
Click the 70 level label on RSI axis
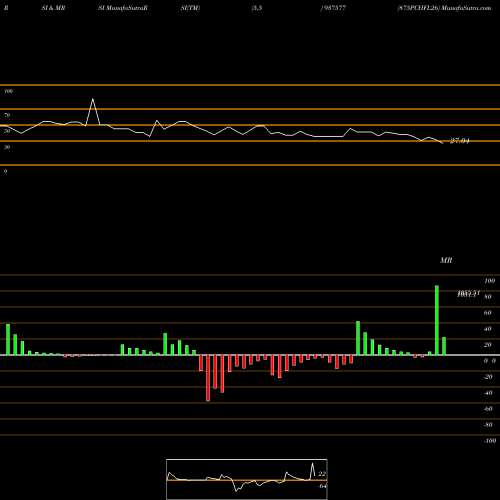[7, 115]
